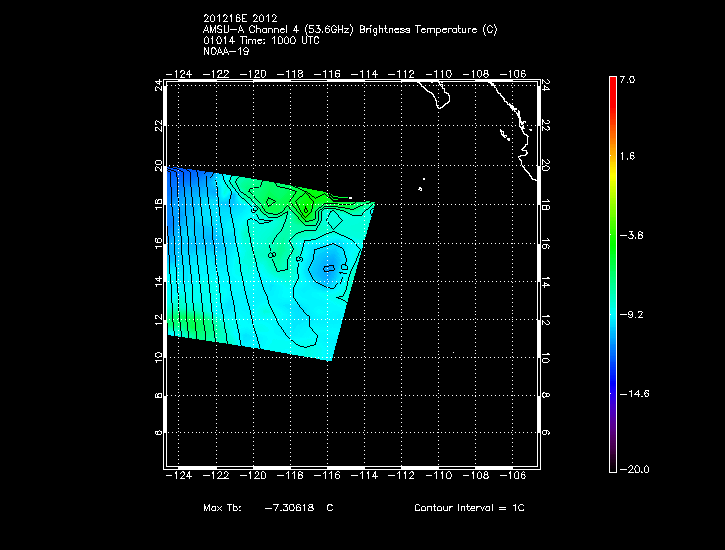
Task: Click the -124 longitude label on the top axis
Action: [x=181, y=75]
